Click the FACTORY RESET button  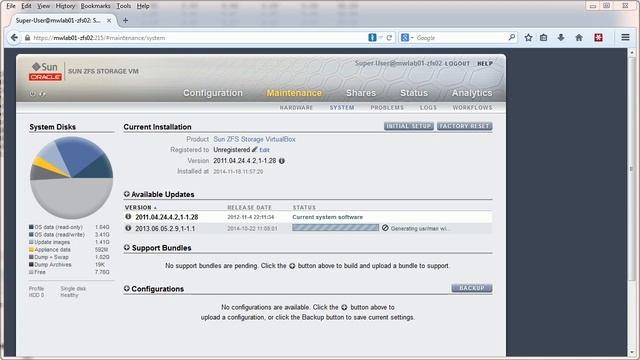pyautogui.click(x=464, y=126)
